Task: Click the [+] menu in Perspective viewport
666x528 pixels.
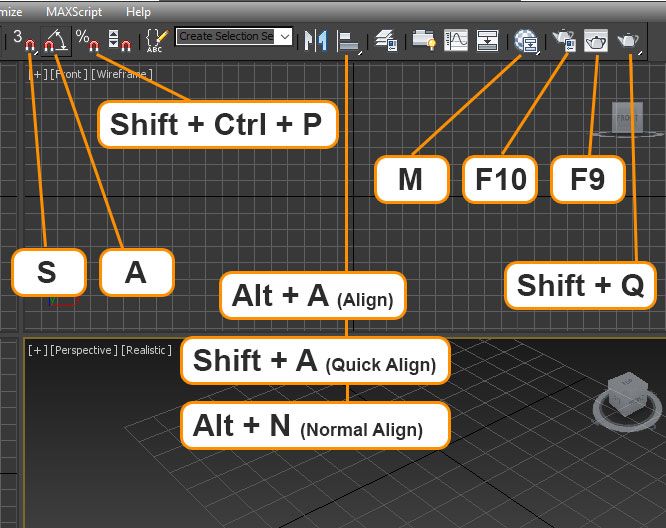Action: (x=38, y=350)
